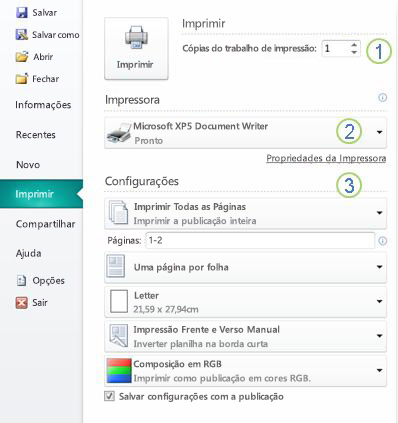Click Inverter planilha na borda curta text
Image resolution: width=398 pixels, height=423 pixels.
pyautogui.click(x=201, y=344)
